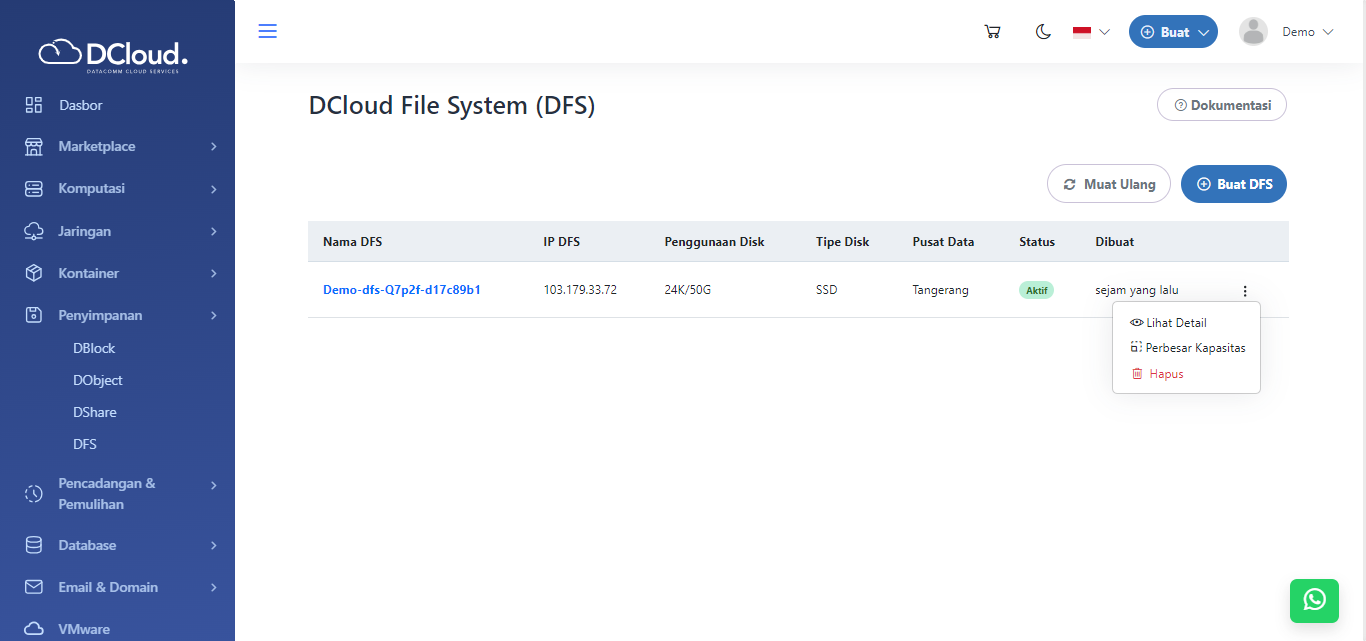Open the language flag dropdown
Image resolution: width=1366 pixels, height=641 pixels.
[x=1091, y=32]
